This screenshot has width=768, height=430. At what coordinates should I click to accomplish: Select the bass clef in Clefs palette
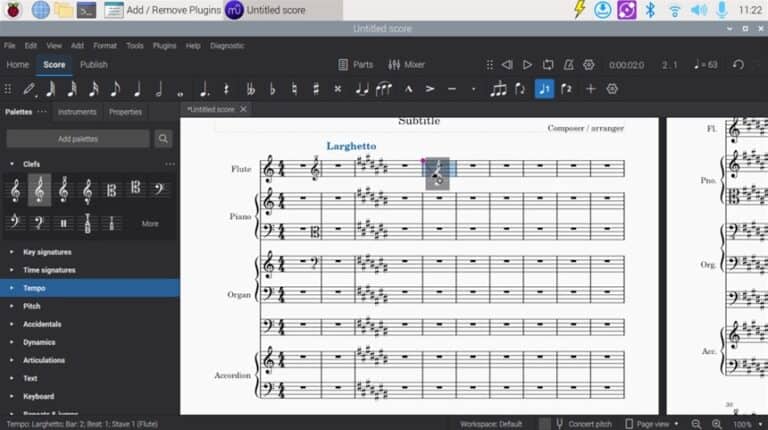pos(159,189)
